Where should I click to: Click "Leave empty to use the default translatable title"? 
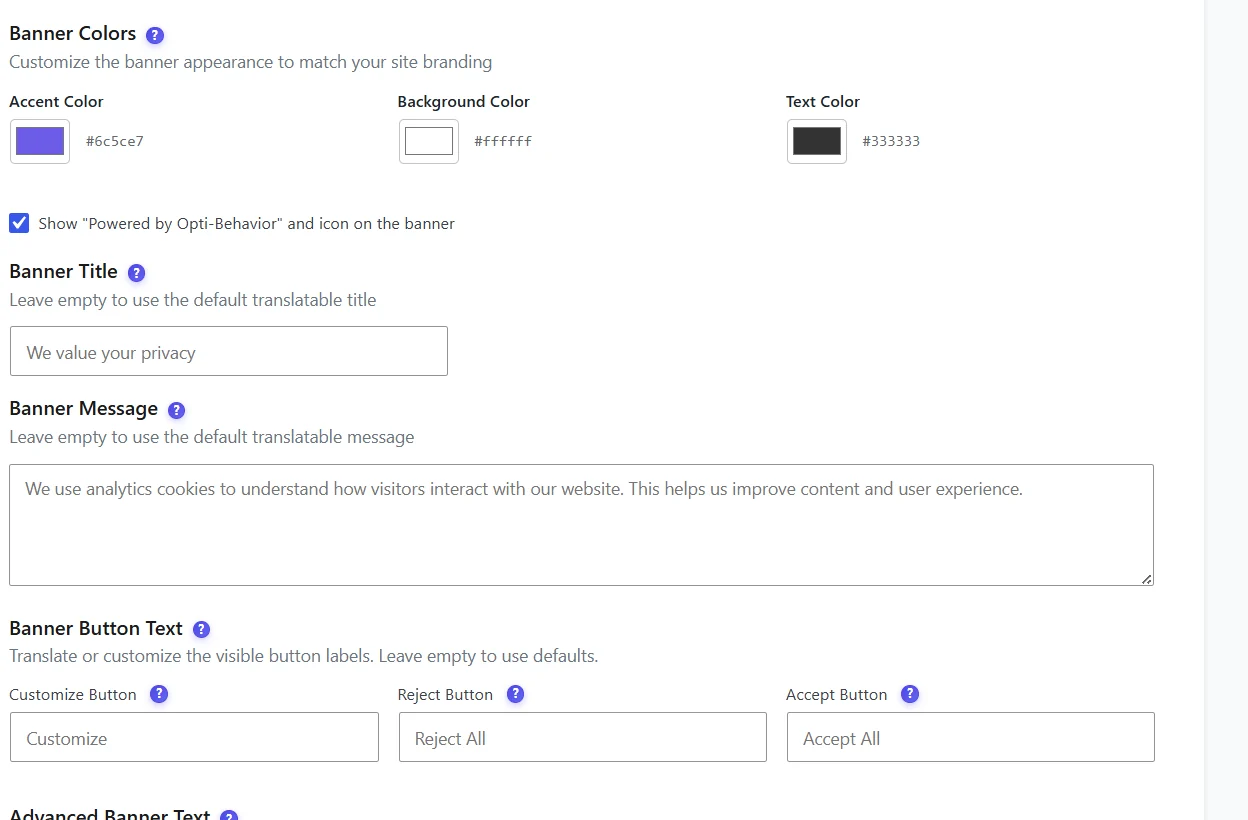pyautogui.click(x=193, y=300)
